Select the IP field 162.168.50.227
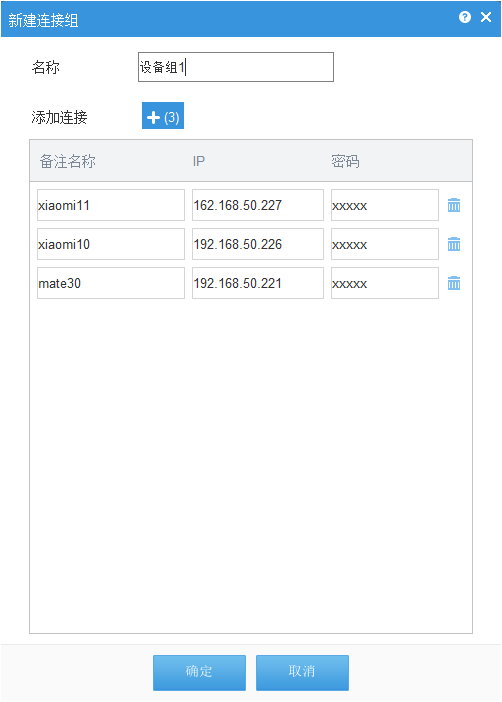The image size is (502, 702). tap(258, 205)
